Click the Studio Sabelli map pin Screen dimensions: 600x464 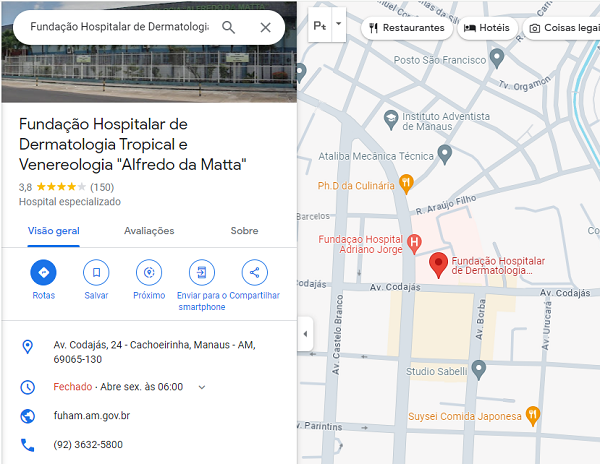(479, 370)
